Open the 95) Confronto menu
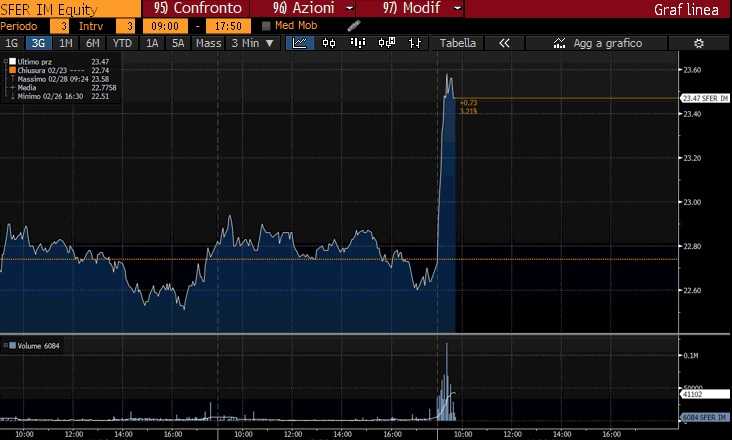The image size is (732, 440). pos(197,8)
